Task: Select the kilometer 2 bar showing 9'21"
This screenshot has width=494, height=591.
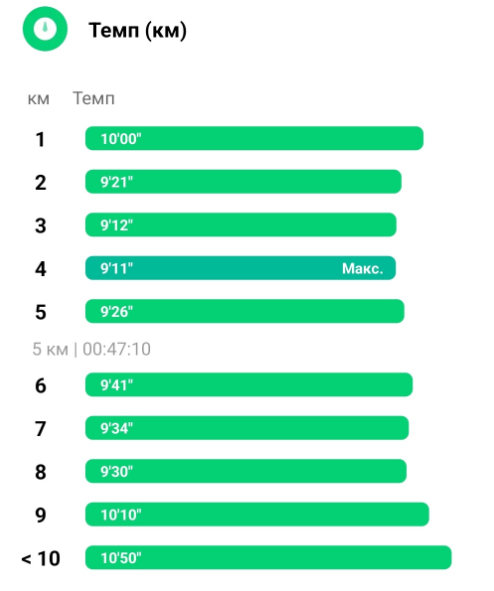Action: tap(243, 182)
